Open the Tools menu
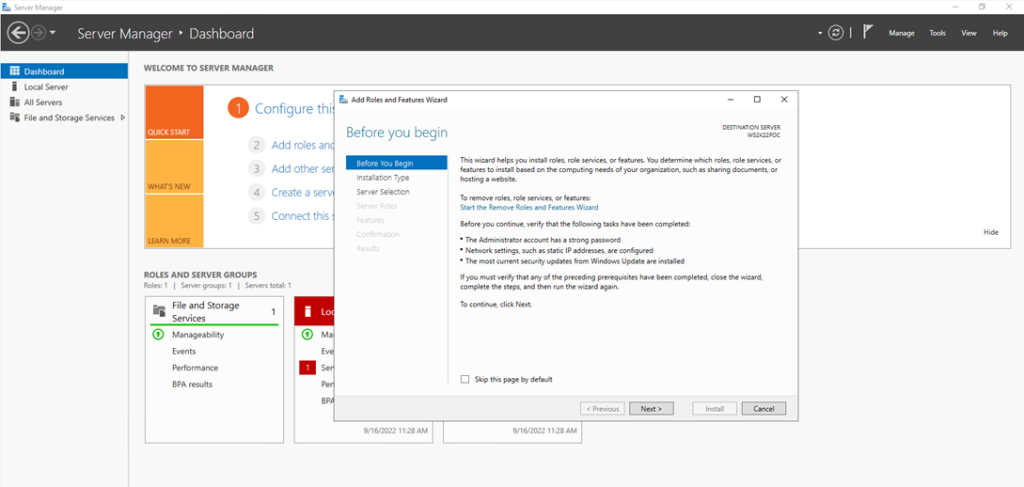1024x487 pixels. coord(938,33)
